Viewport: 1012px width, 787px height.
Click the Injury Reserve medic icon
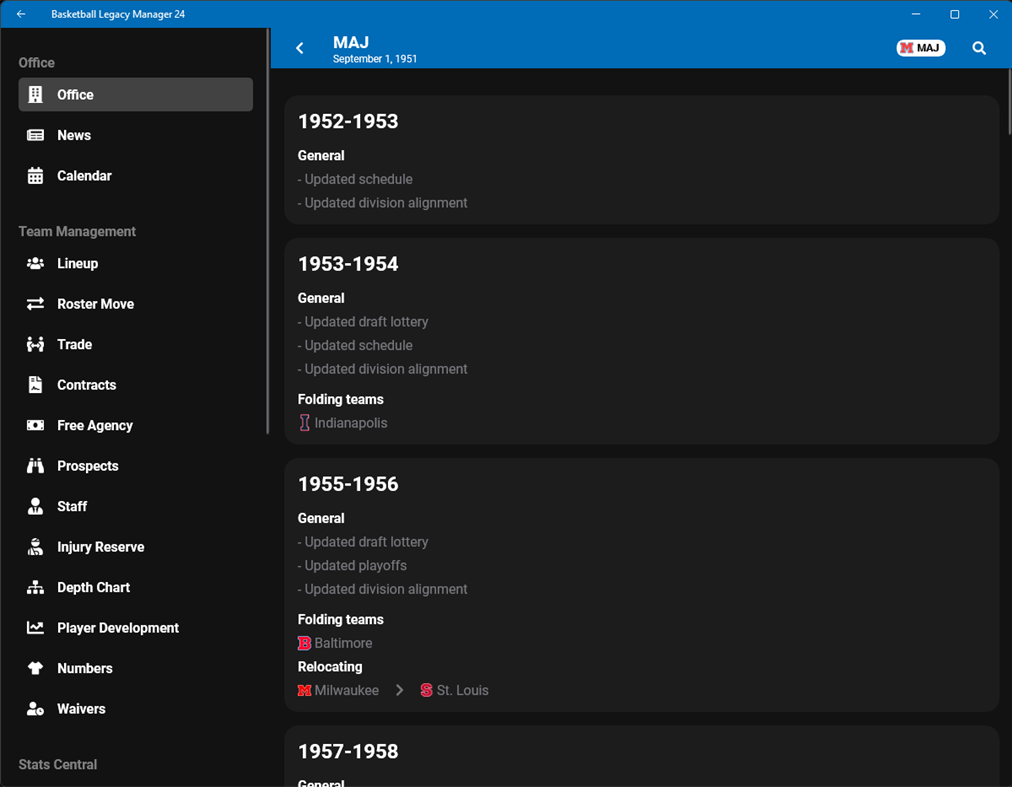(35, 547)
